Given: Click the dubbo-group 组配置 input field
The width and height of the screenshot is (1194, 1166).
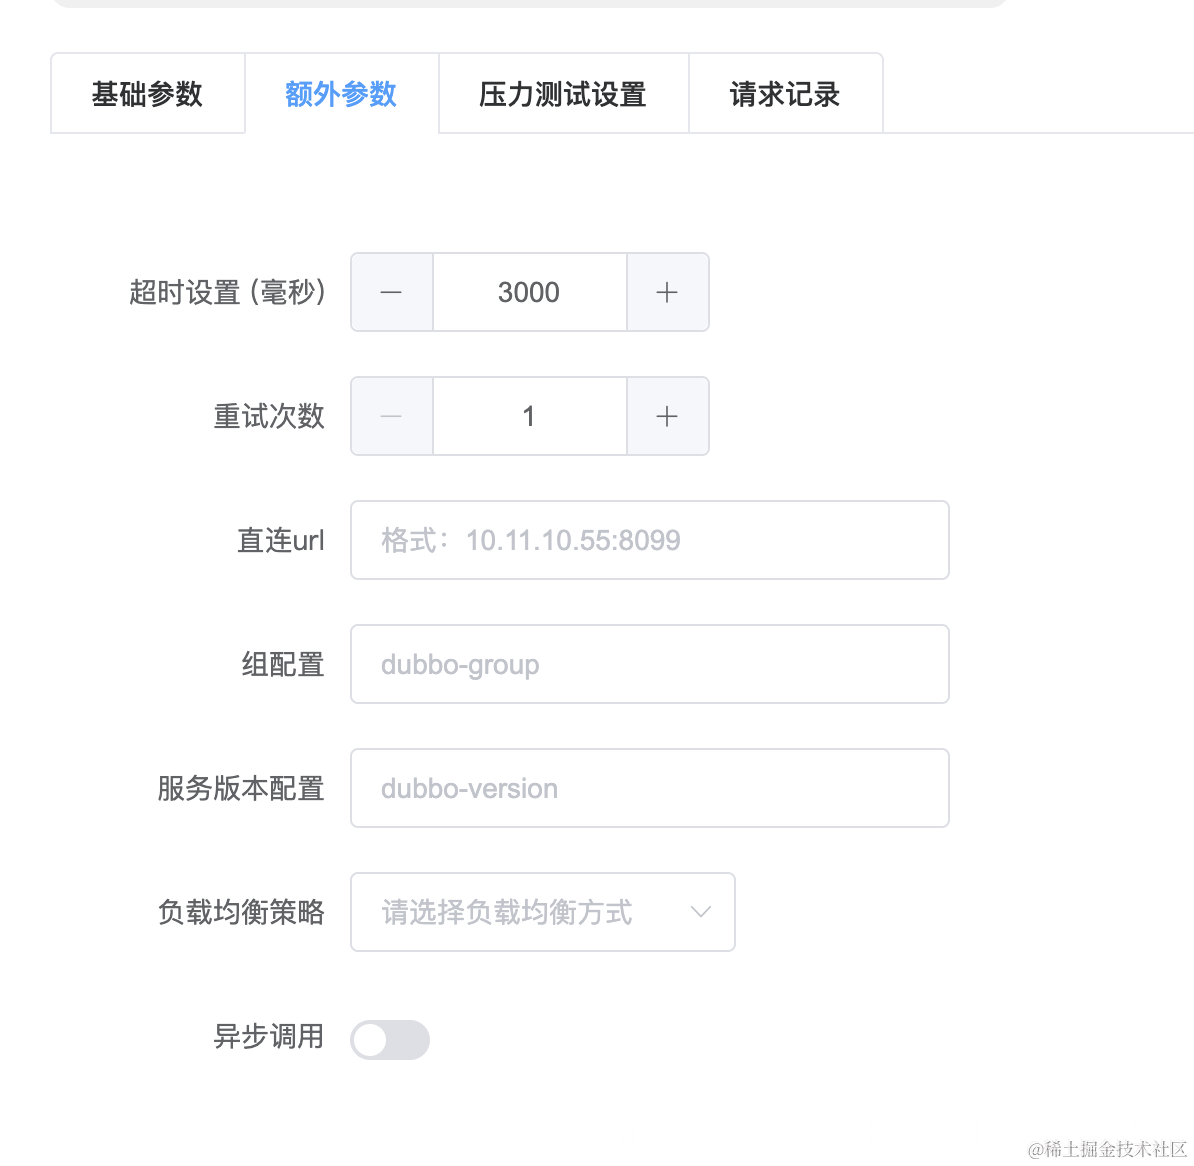Looking at the screenshot, I should [x=649, y=664].
